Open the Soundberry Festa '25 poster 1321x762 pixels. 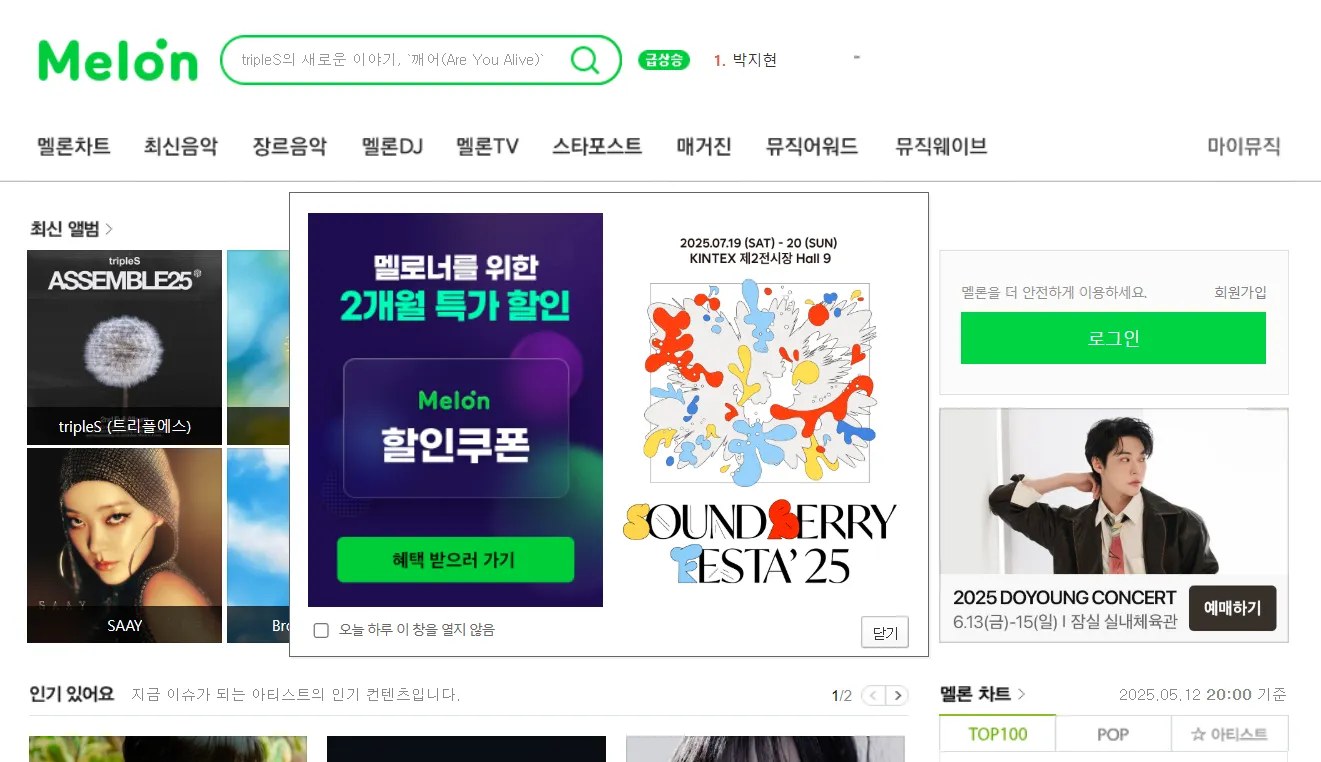click(760, 410)
